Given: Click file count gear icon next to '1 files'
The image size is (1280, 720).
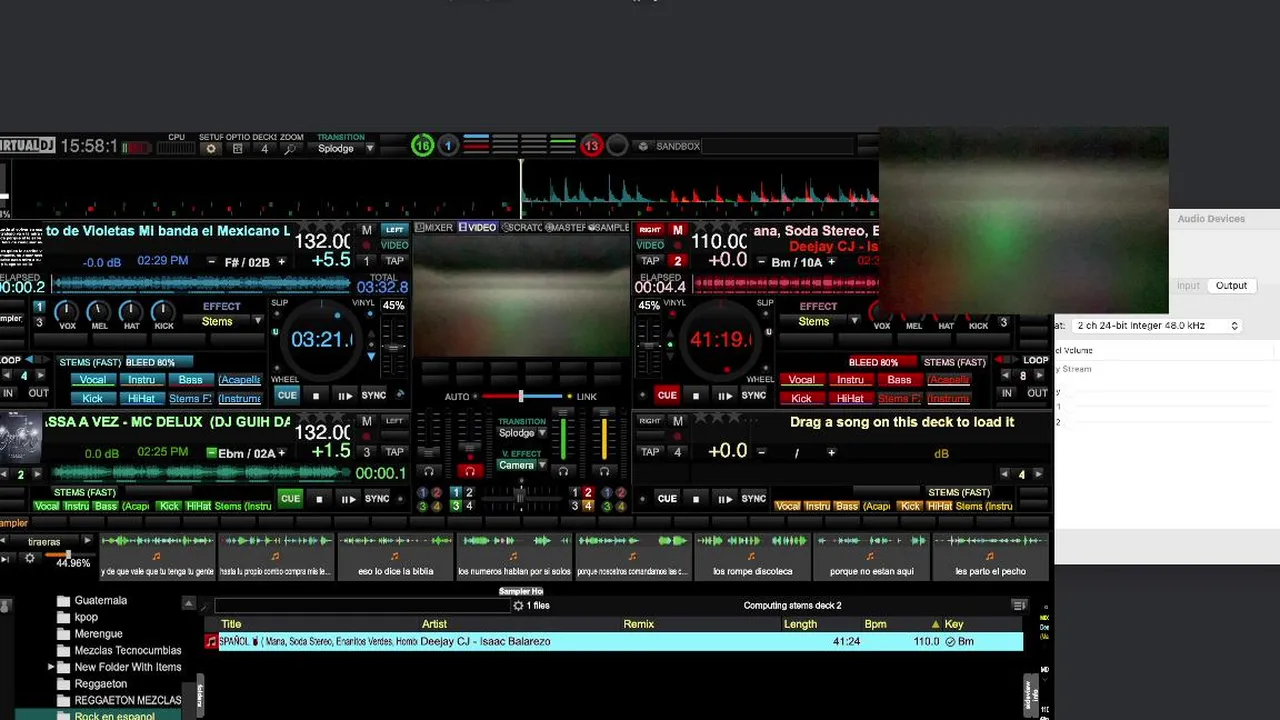Looking at the screenshot, I should click(x=518, y=606).
